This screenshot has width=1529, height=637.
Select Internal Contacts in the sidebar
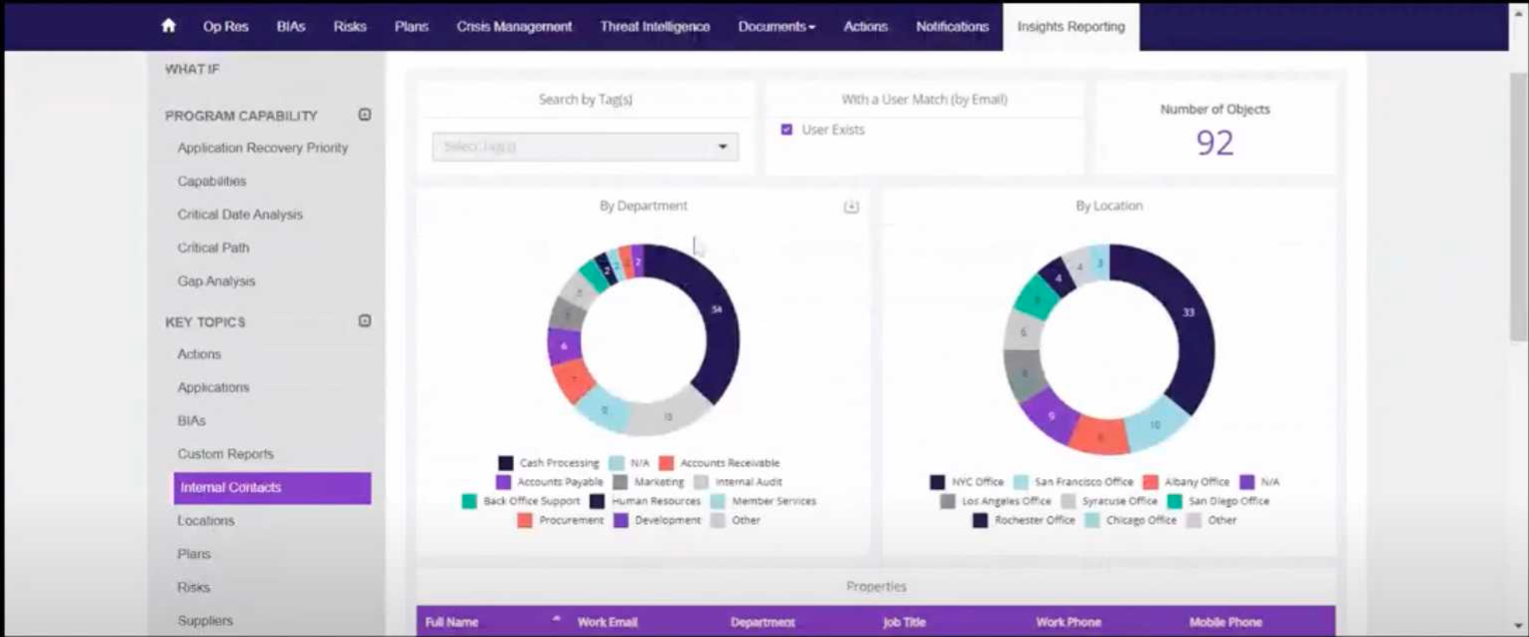[272, 488]
